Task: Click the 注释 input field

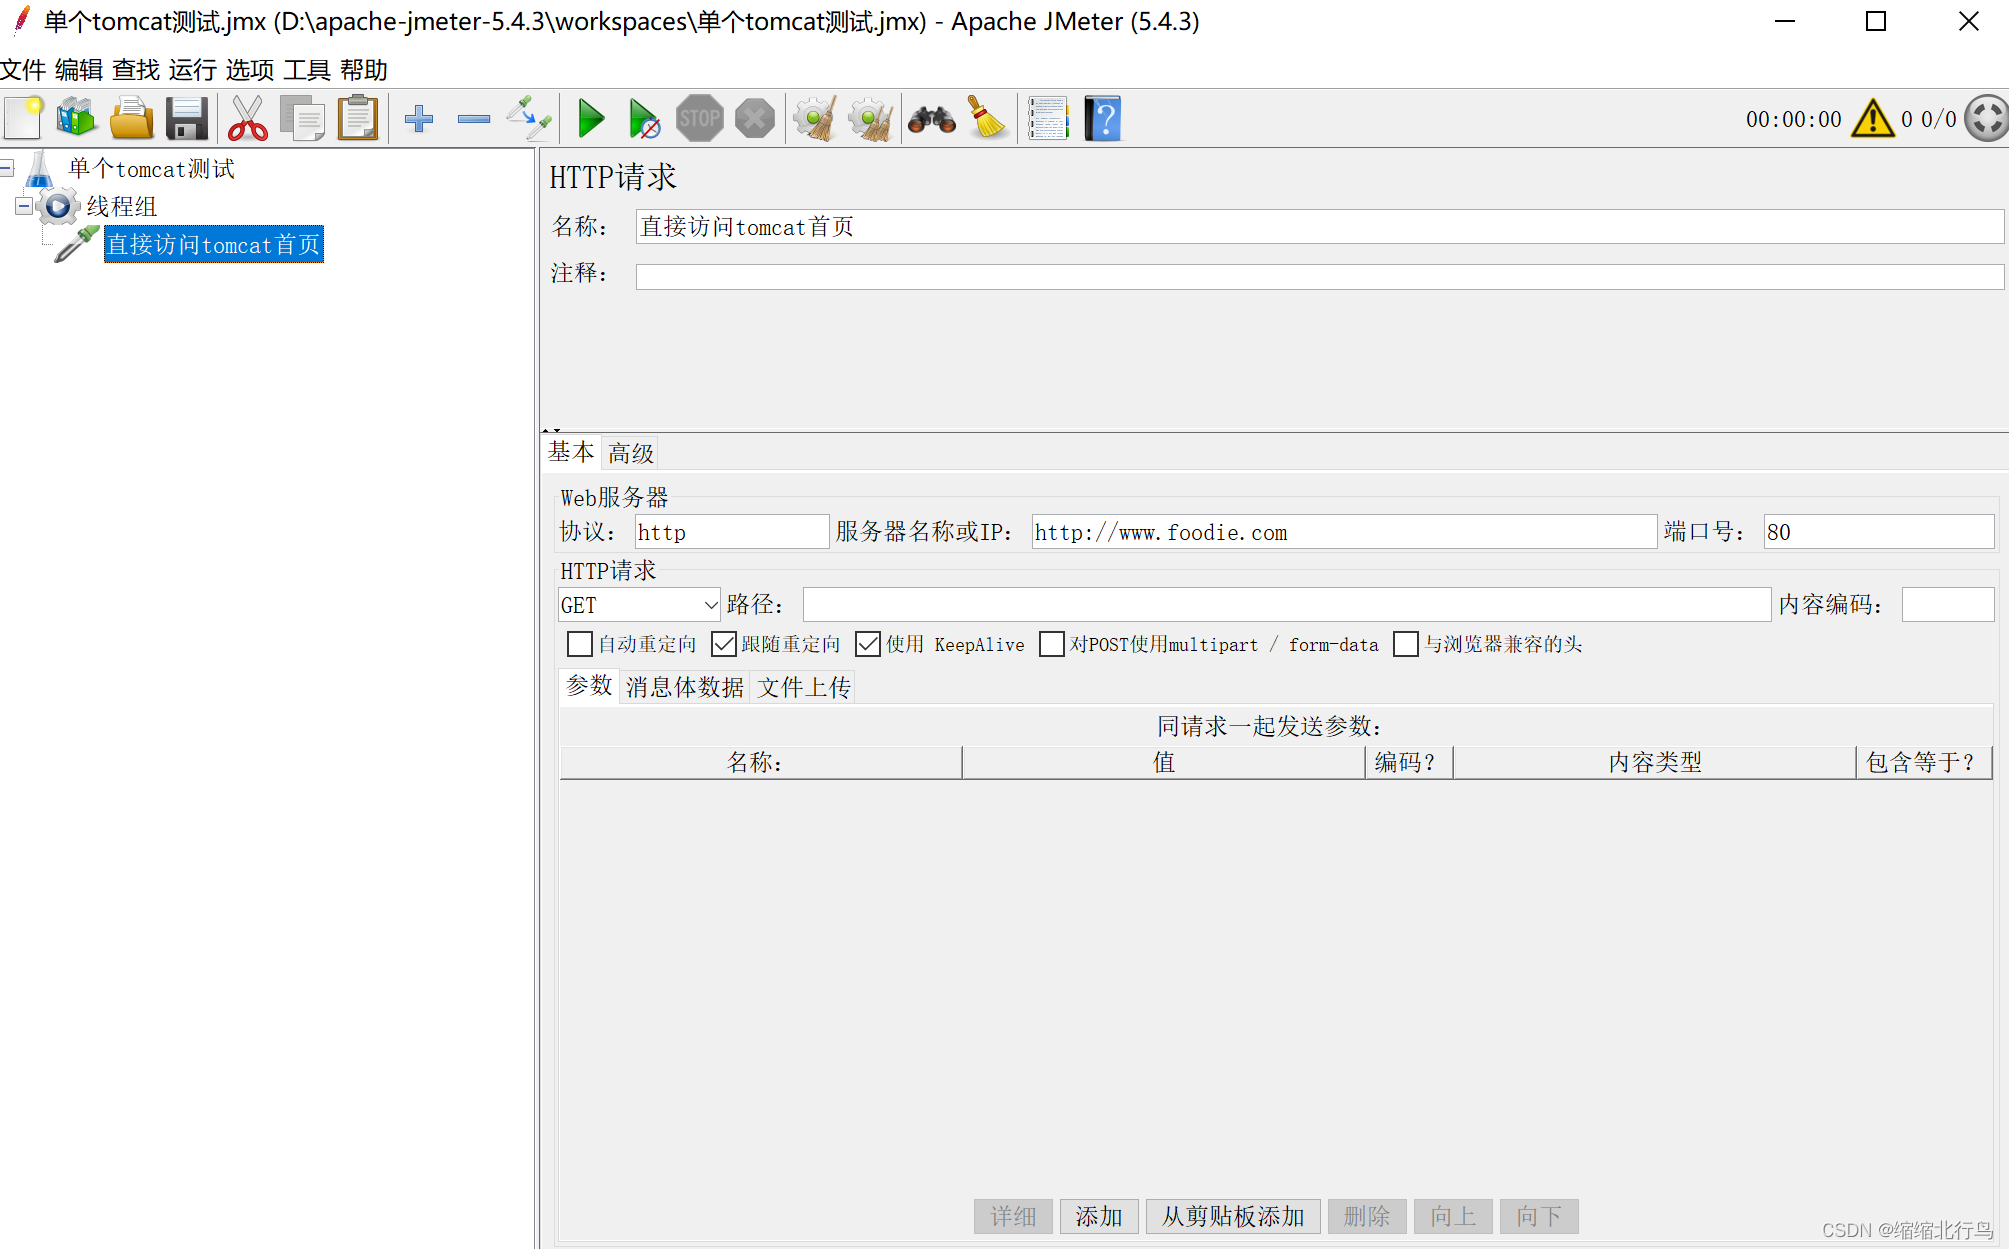Action: (x=1320, y=277)
